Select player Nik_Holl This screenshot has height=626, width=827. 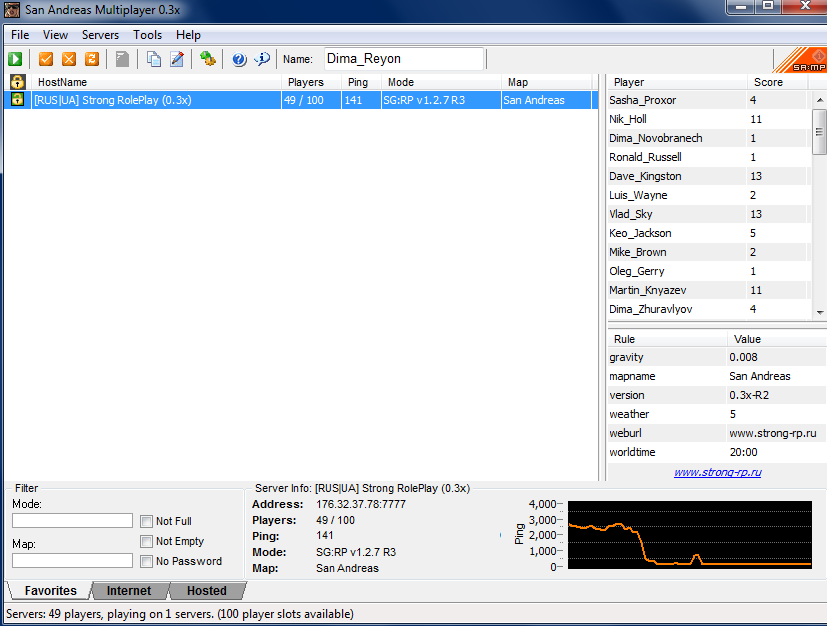coord(708,119)
